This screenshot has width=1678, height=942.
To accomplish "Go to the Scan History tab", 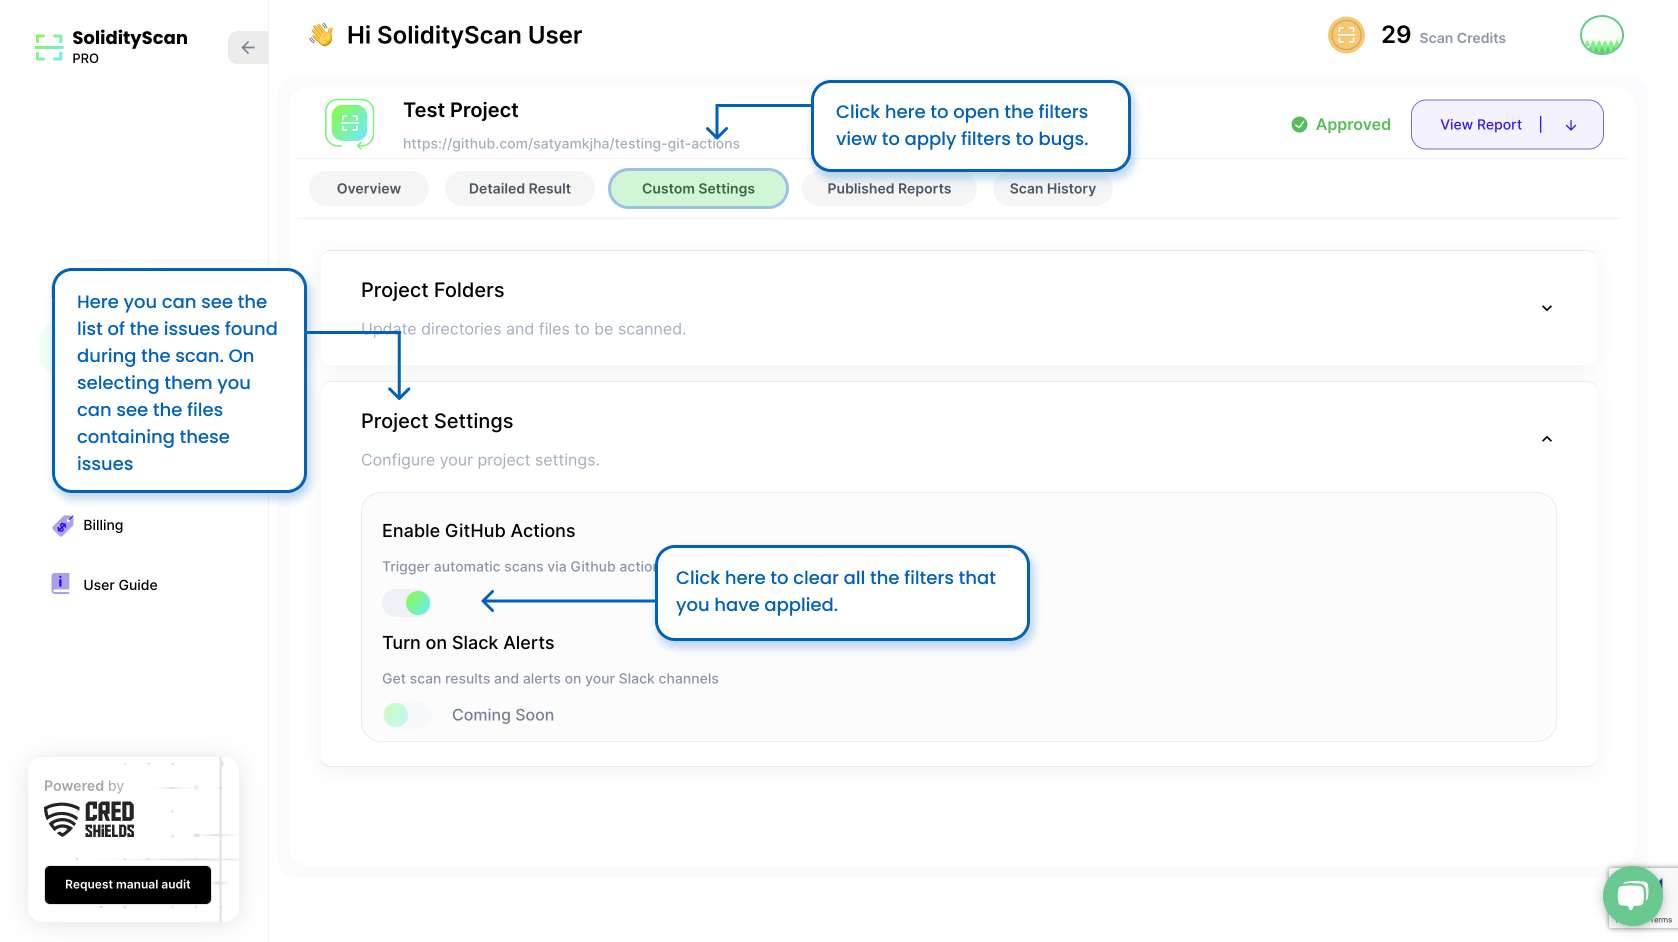I will (1052, 189).
